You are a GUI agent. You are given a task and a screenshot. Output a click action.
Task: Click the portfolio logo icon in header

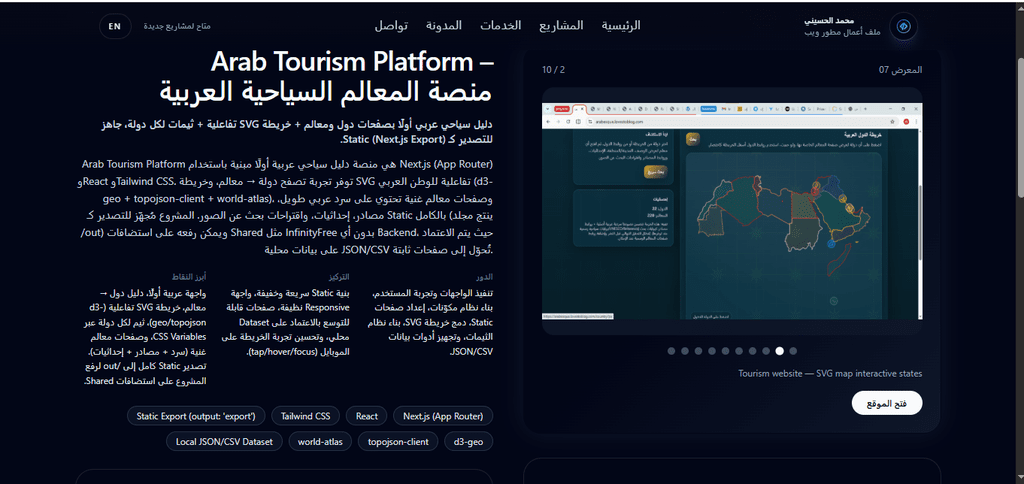coord(904,26)
